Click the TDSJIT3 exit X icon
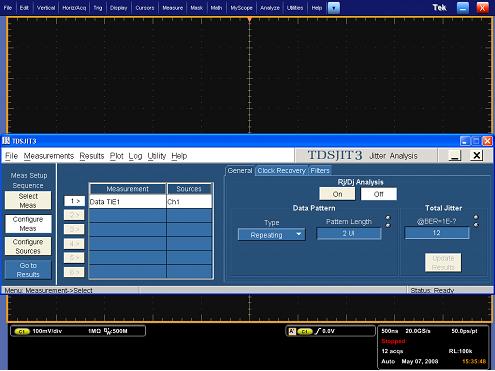Image resolution: width=495 pixels, height=371 pixels. [477, 155]
